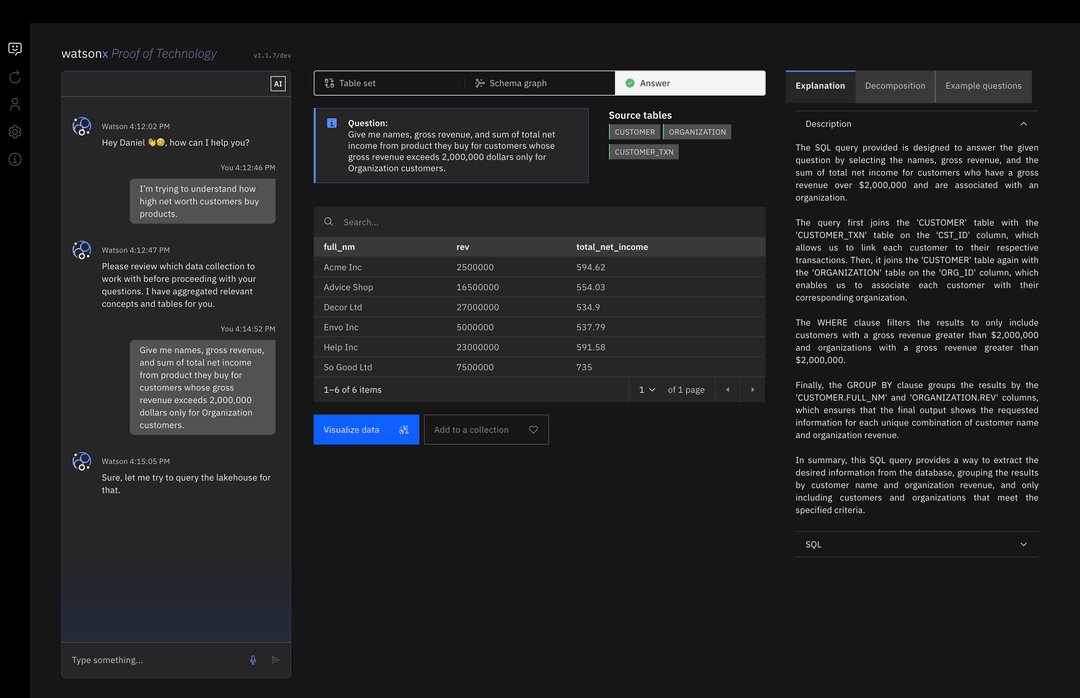Click the microphone icon in the message box
Screen dimensions: 1080x698
point(252,660)
